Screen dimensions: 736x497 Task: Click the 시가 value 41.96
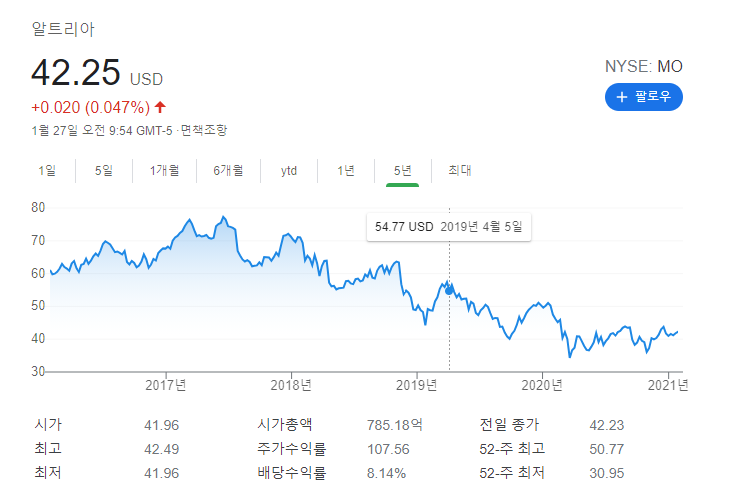tap(161, 425)
